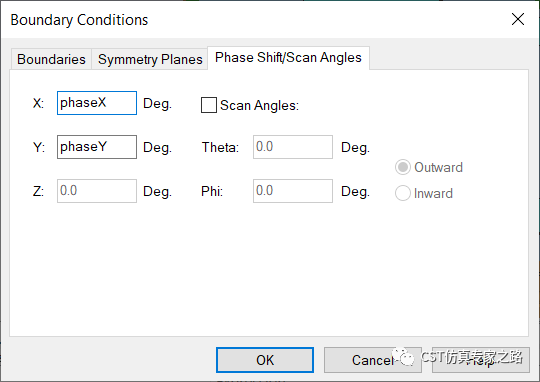Open Help from the dialog button
The image size is (540, 382).
click(481, 360)
